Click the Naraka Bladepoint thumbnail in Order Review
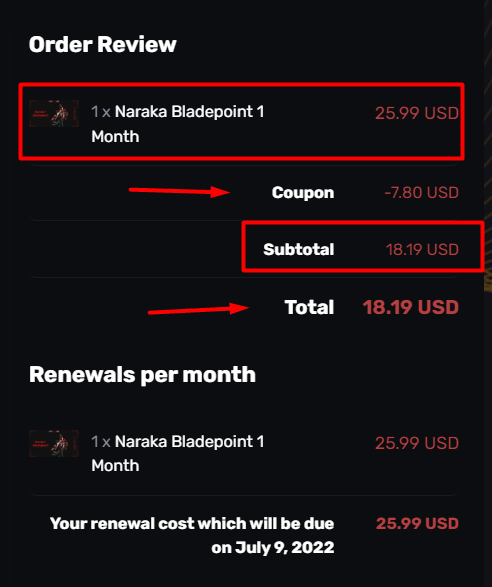The width and height of the screenshot is (492, 587). pyautogui.click(x=54, y=113)
